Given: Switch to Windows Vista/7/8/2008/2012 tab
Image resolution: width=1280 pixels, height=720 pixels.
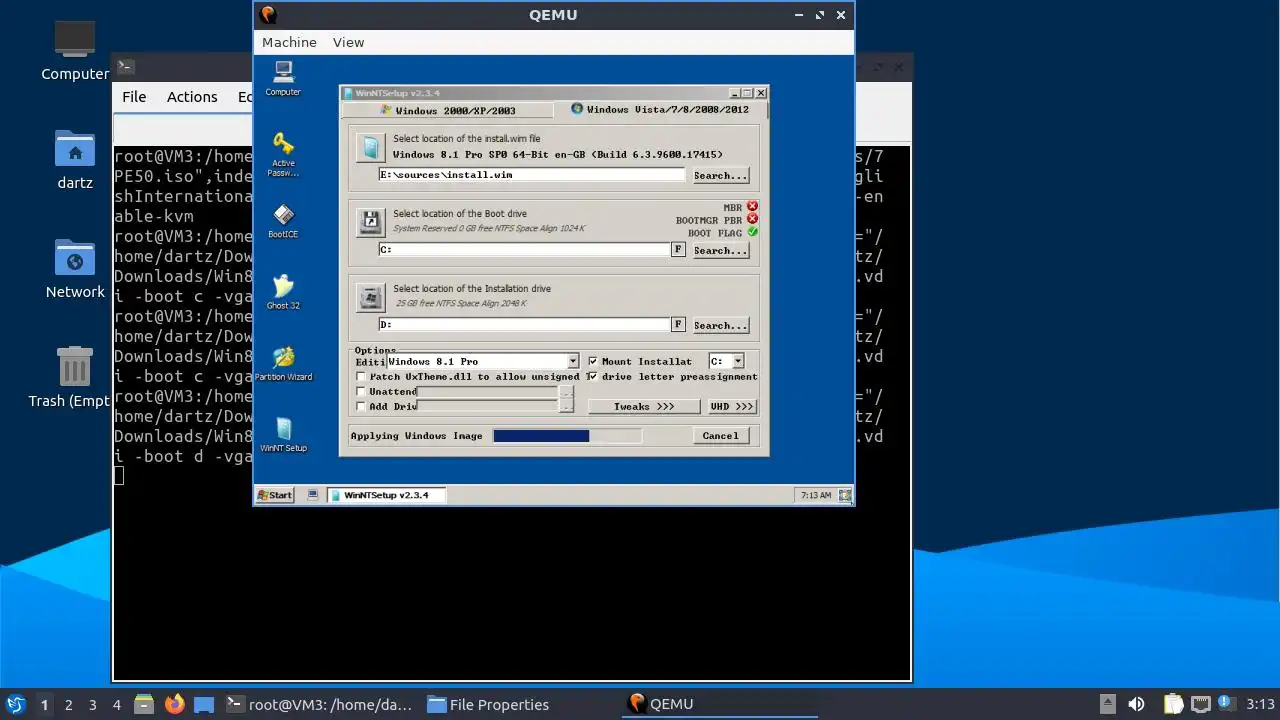Looking at the screenshot, I should pos(660,109).
